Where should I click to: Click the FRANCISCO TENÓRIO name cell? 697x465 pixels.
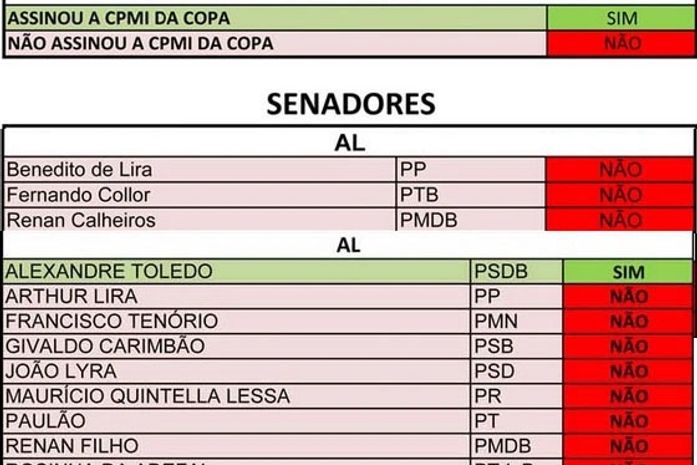(237, 321)
